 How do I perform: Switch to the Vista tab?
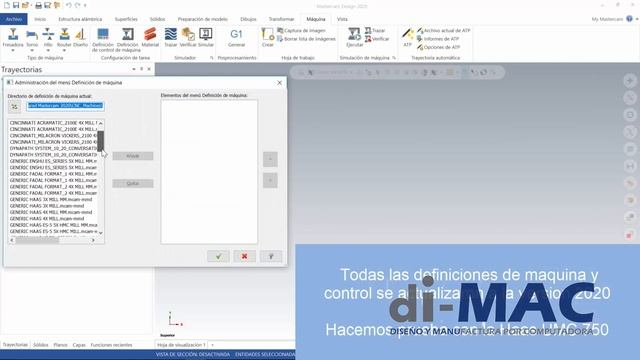pyautogui.click(x=342, y=19)
